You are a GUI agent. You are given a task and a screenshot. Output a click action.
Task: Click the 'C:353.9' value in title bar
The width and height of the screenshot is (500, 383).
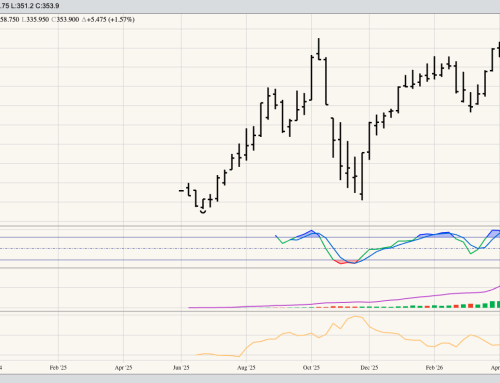click(47, 6)
